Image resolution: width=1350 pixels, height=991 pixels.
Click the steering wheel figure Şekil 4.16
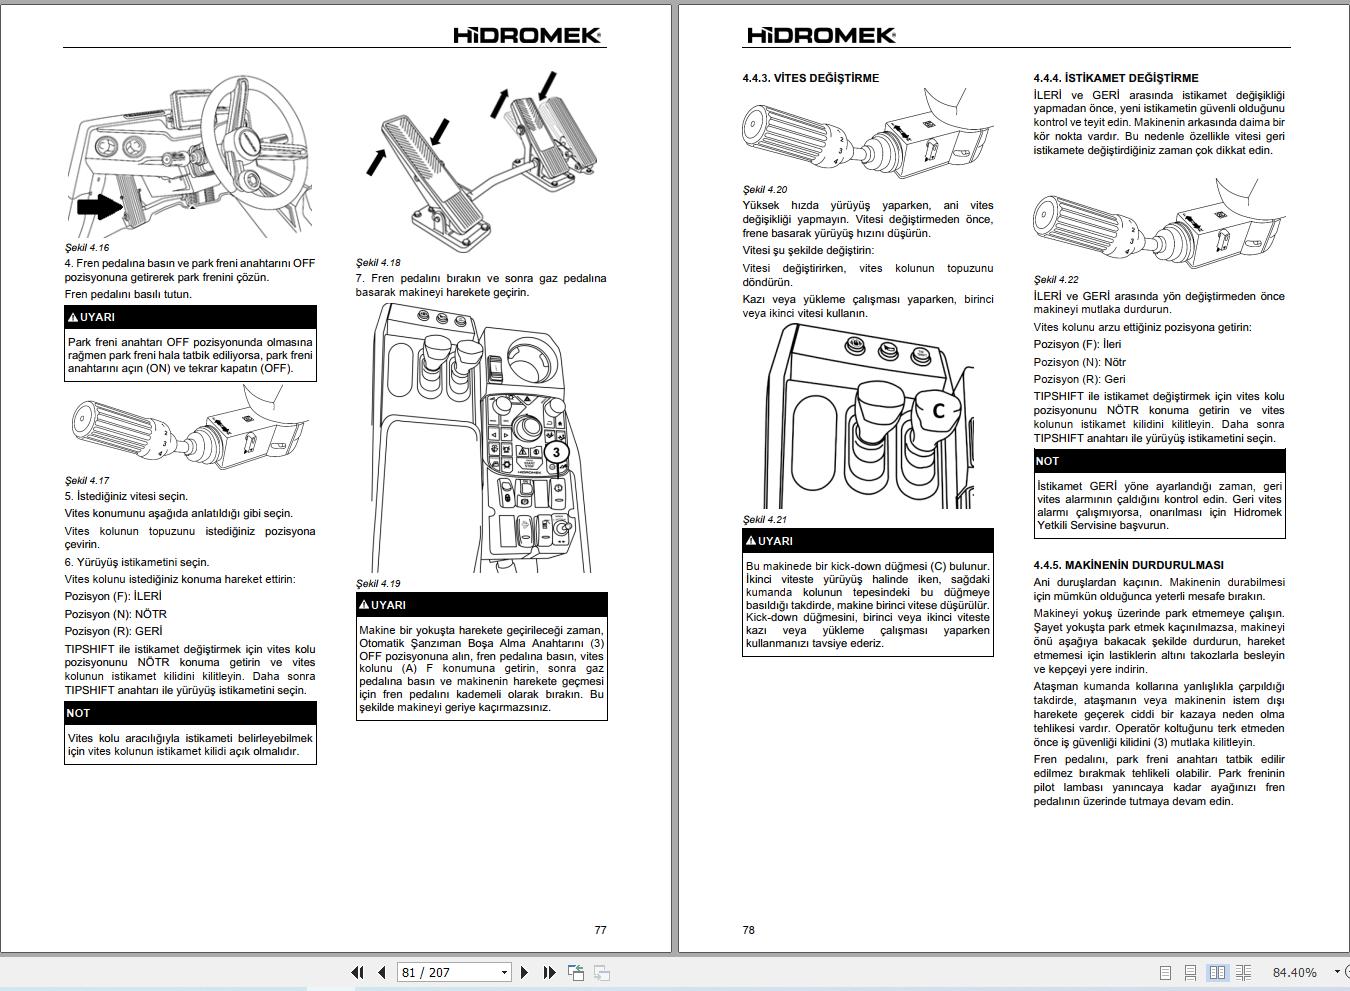[x=189, y=154]
